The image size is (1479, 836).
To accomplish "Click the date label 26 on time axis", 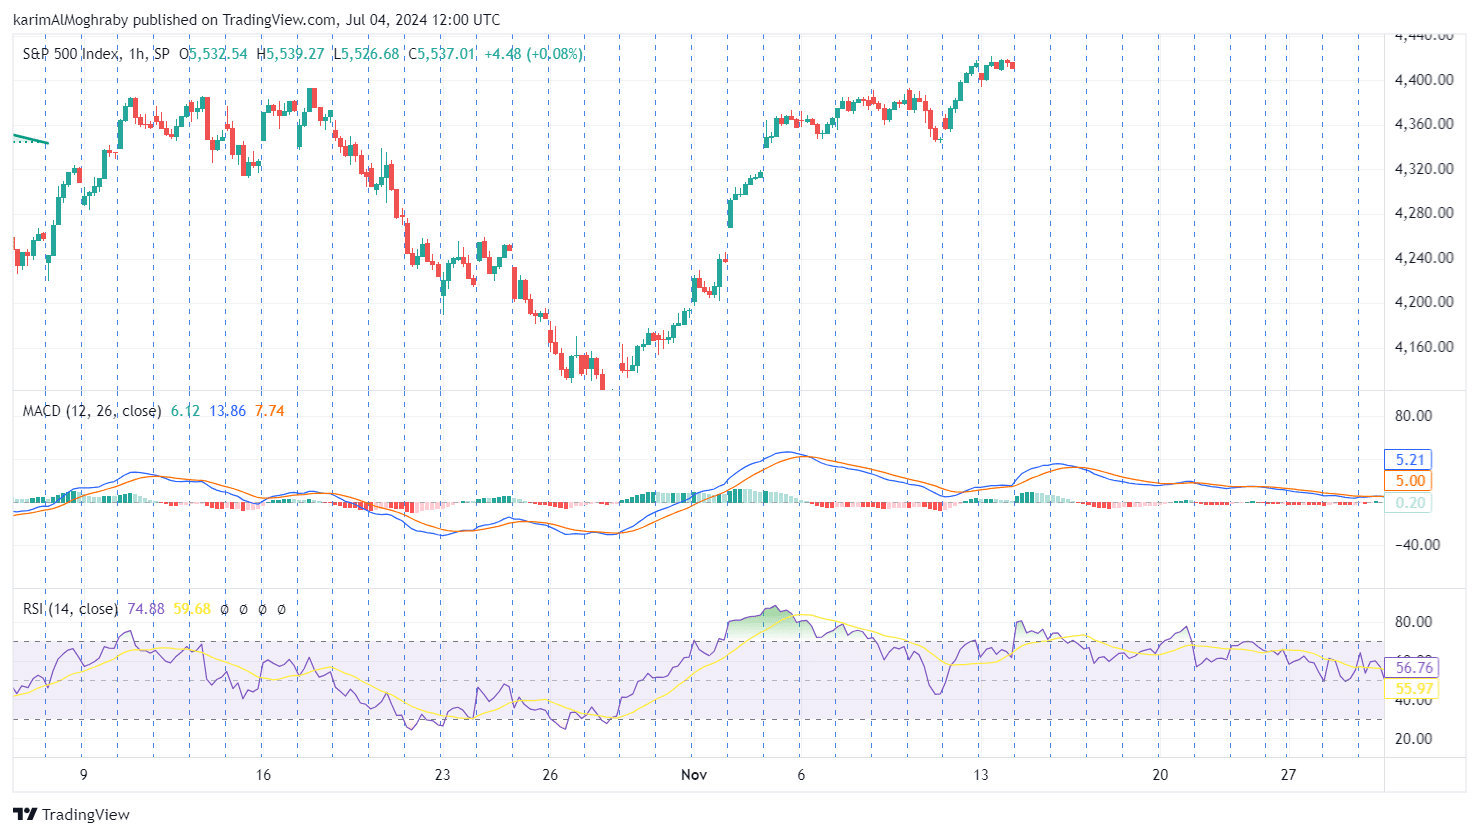I will click(550, 775).
